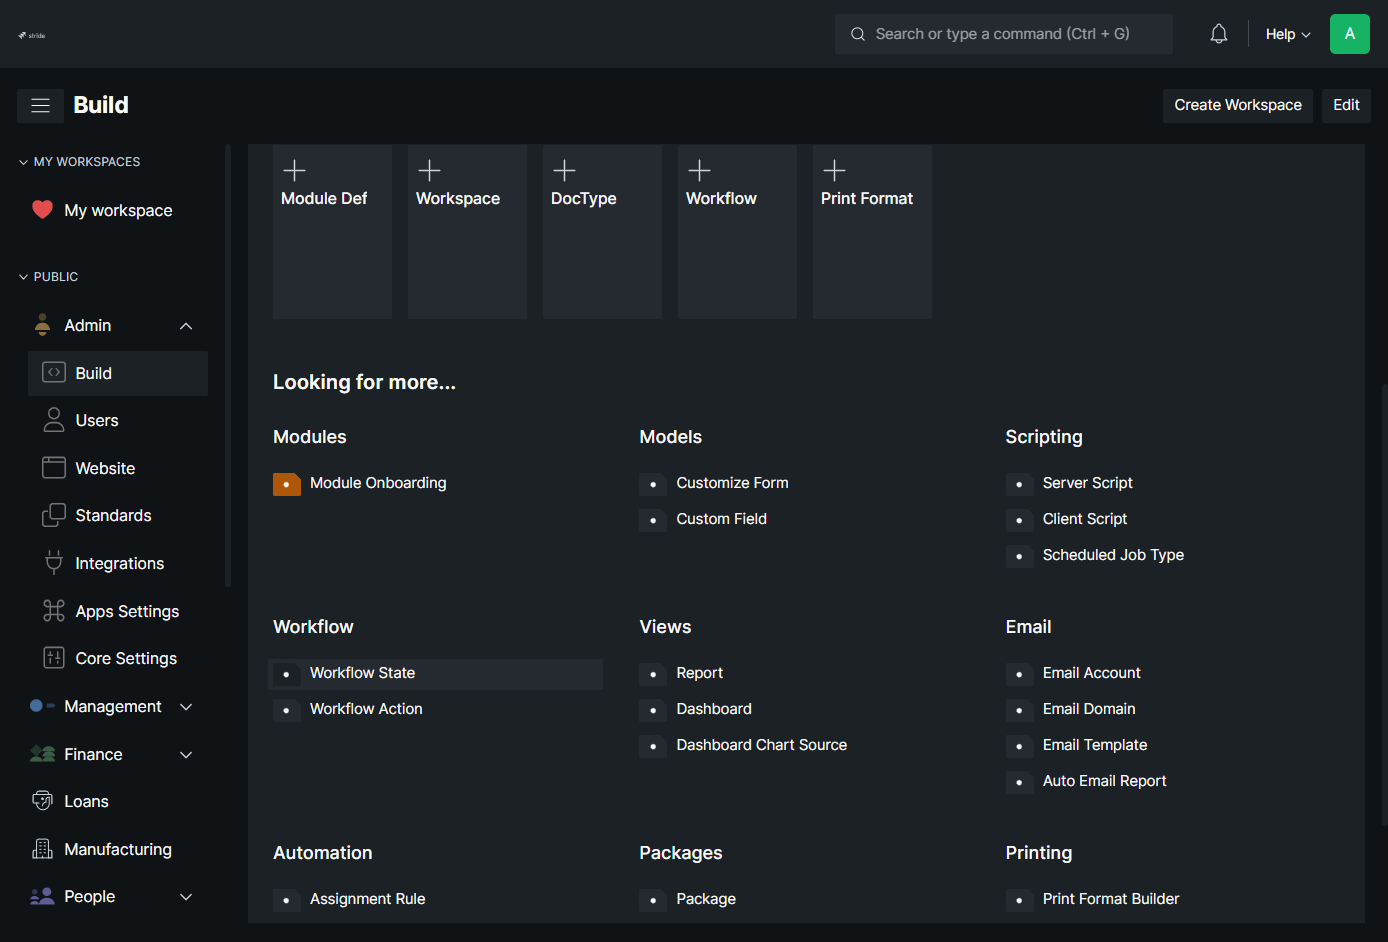1388x942 pixels.
Task: Open the Server Script link
Action: [1087, 483]
